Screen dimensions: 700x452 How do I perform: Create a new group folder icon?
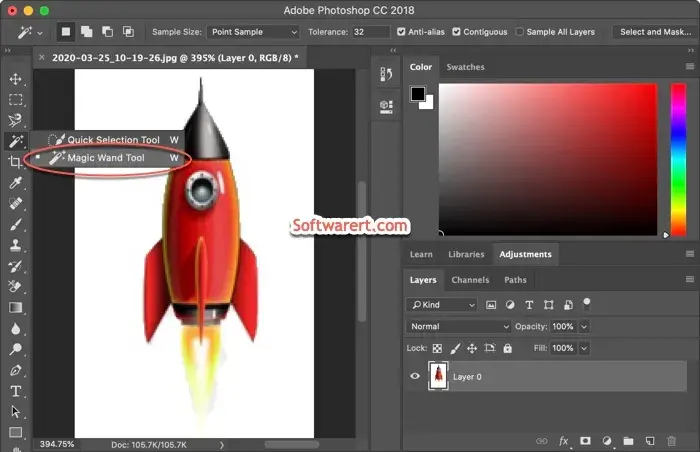pos(629,441)
